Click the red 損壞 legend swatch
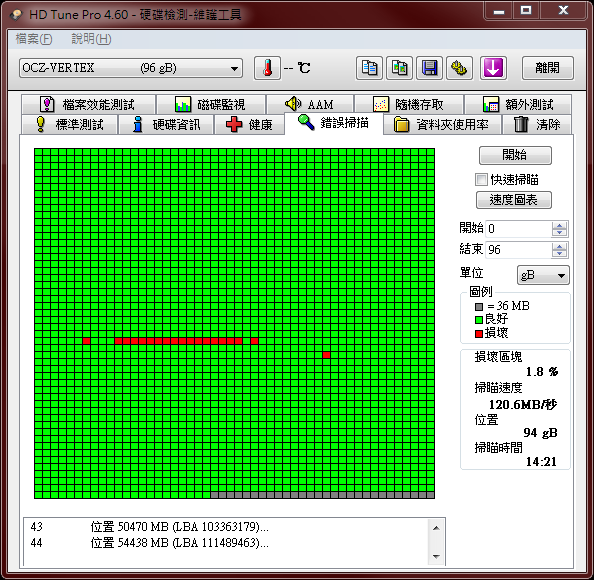 tap(479, 334)
